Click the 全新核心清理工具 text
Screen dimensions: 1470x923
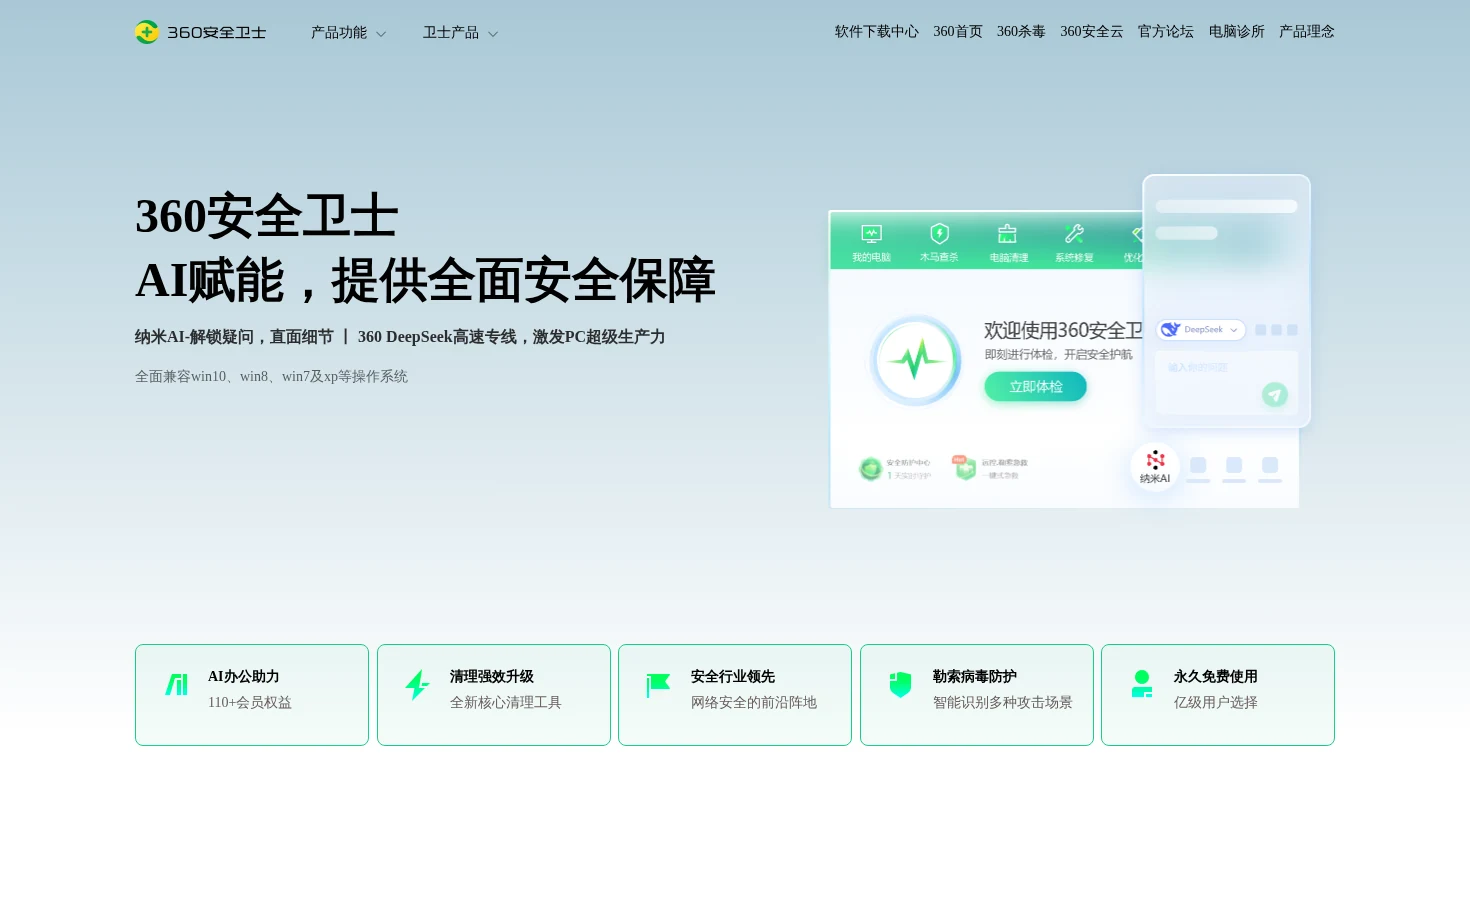(506, 703)
